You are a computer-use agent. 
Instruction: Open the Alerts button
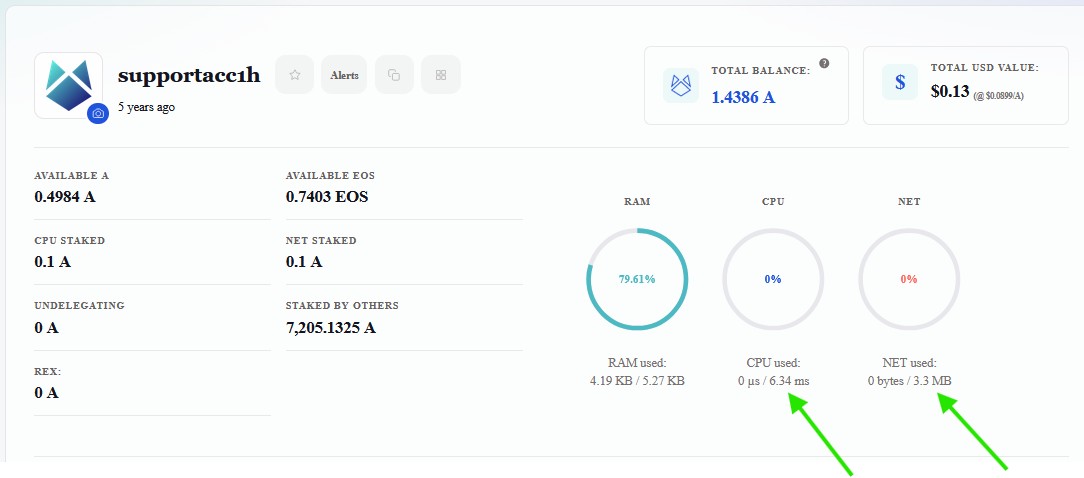pos(344,75)
